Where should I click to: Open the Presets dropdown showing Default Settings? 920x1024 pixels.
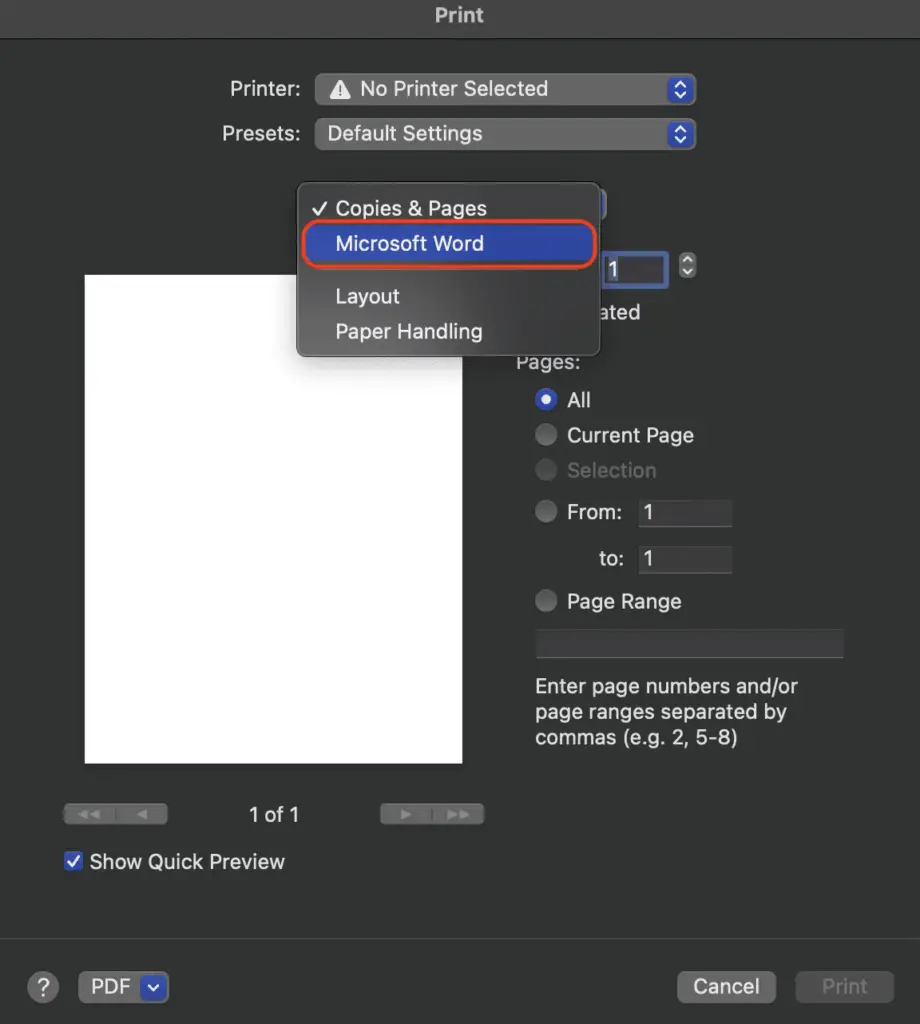coord(505,134)
